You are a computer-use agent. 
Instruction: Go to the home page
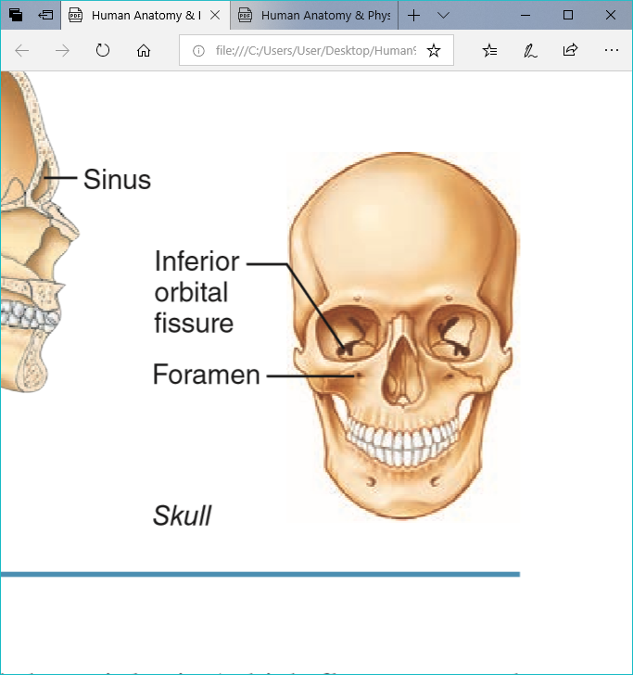click(x=143, y=51)
